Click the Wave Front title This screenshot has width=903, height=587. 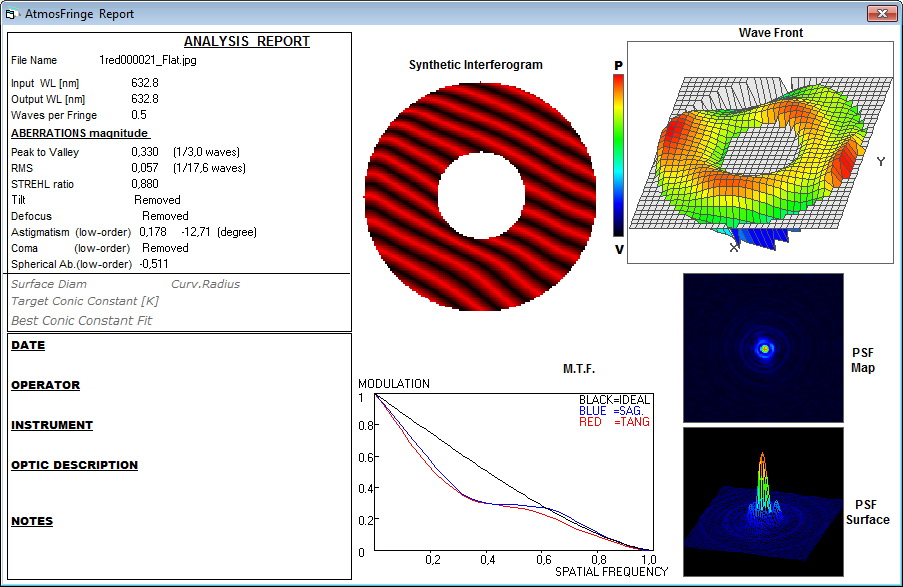(x=771, y=33)
